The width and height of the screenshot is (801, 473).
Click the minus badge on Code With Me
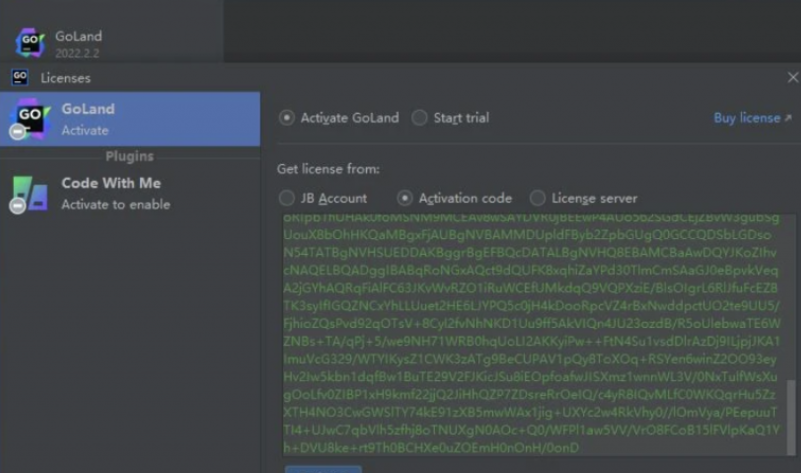point(17,205)
